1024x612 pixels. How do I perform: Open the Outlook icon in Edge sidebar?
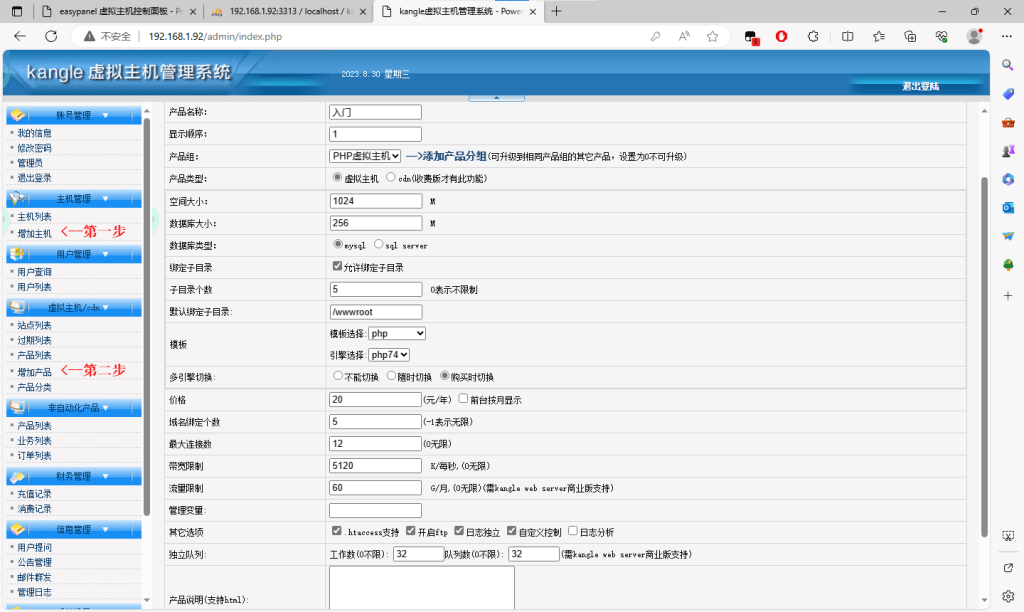coord(1008,207)
